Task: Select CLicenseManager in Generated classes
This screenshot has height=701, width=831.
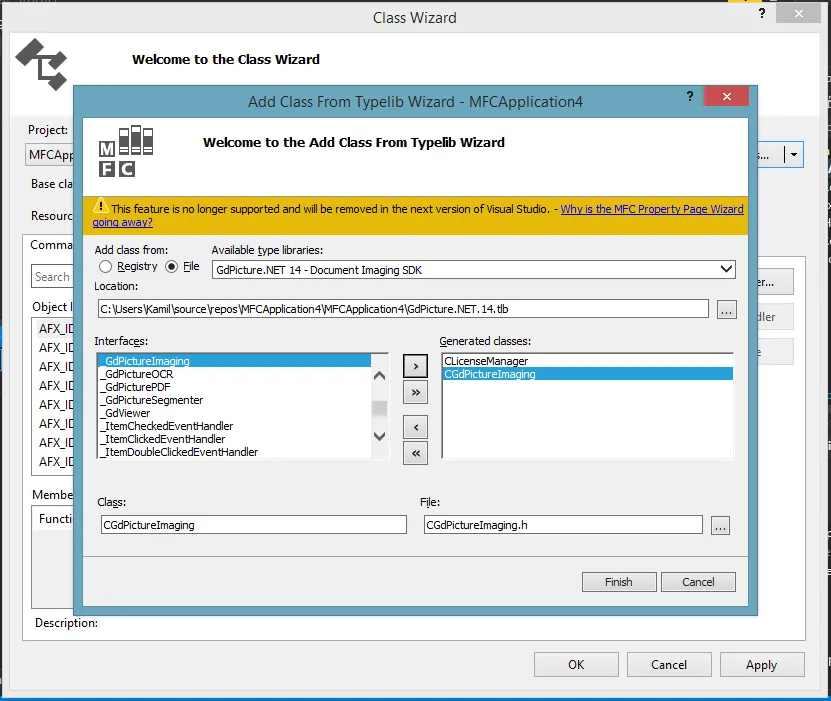Action: [x=588, y=361]
